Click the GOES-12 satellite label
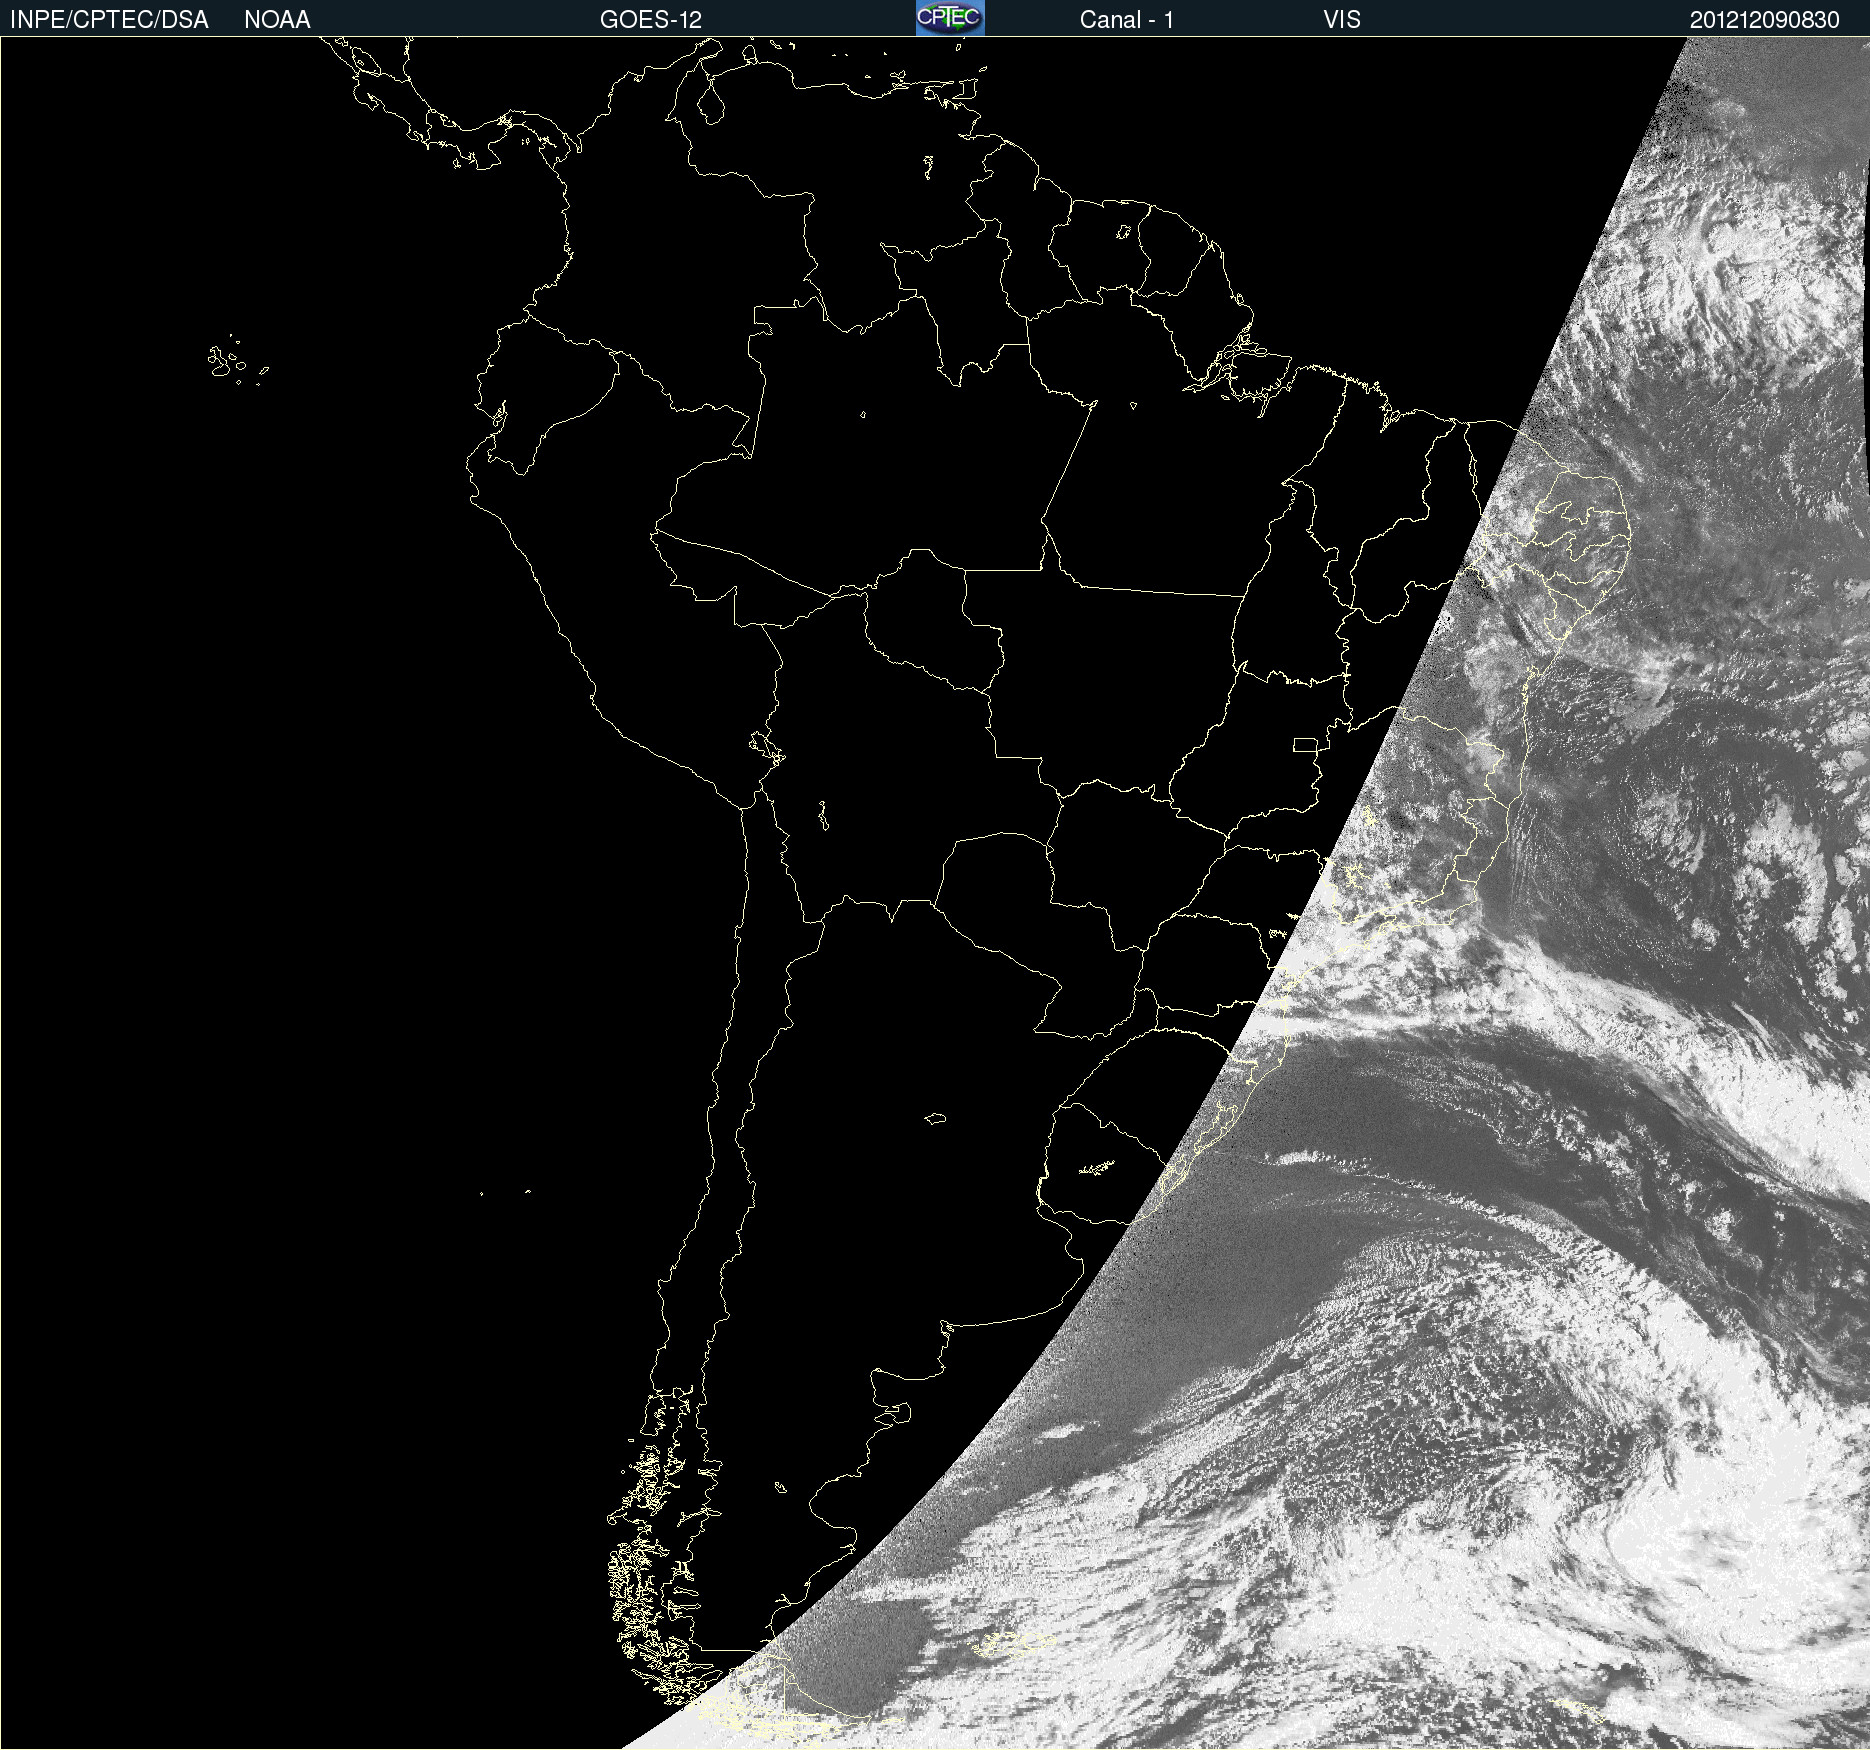 tap(651, 20)
